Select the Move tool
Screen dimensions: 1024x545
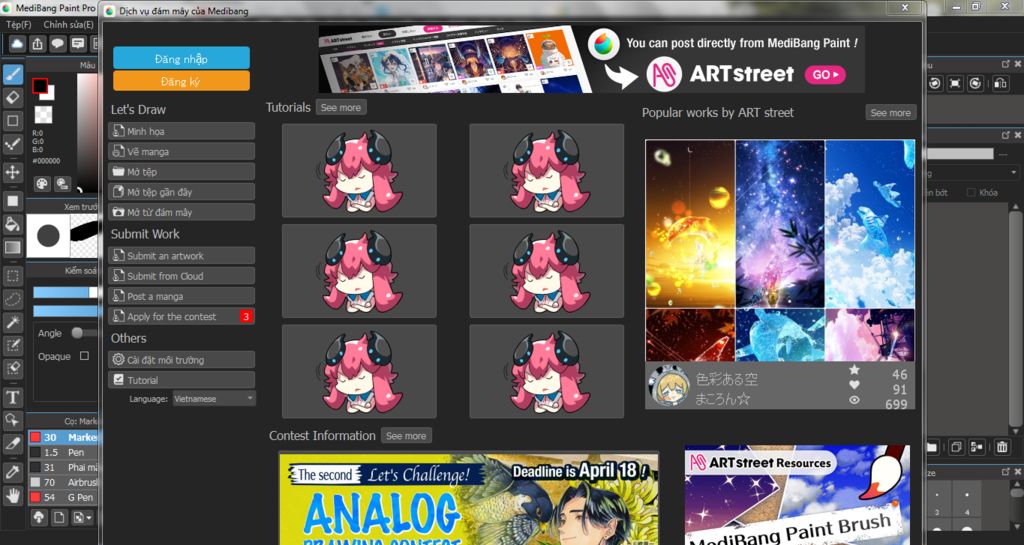[x=13, y=173]
